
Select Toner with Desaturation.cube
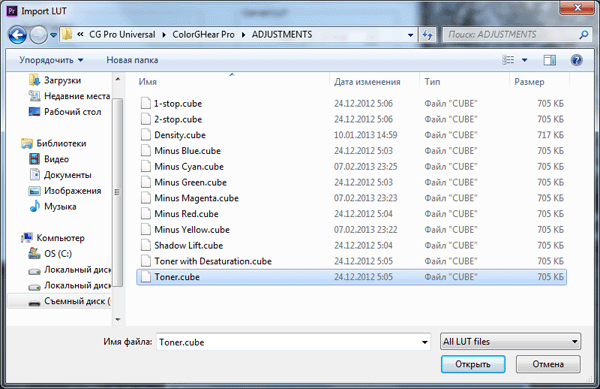(352, 261)
